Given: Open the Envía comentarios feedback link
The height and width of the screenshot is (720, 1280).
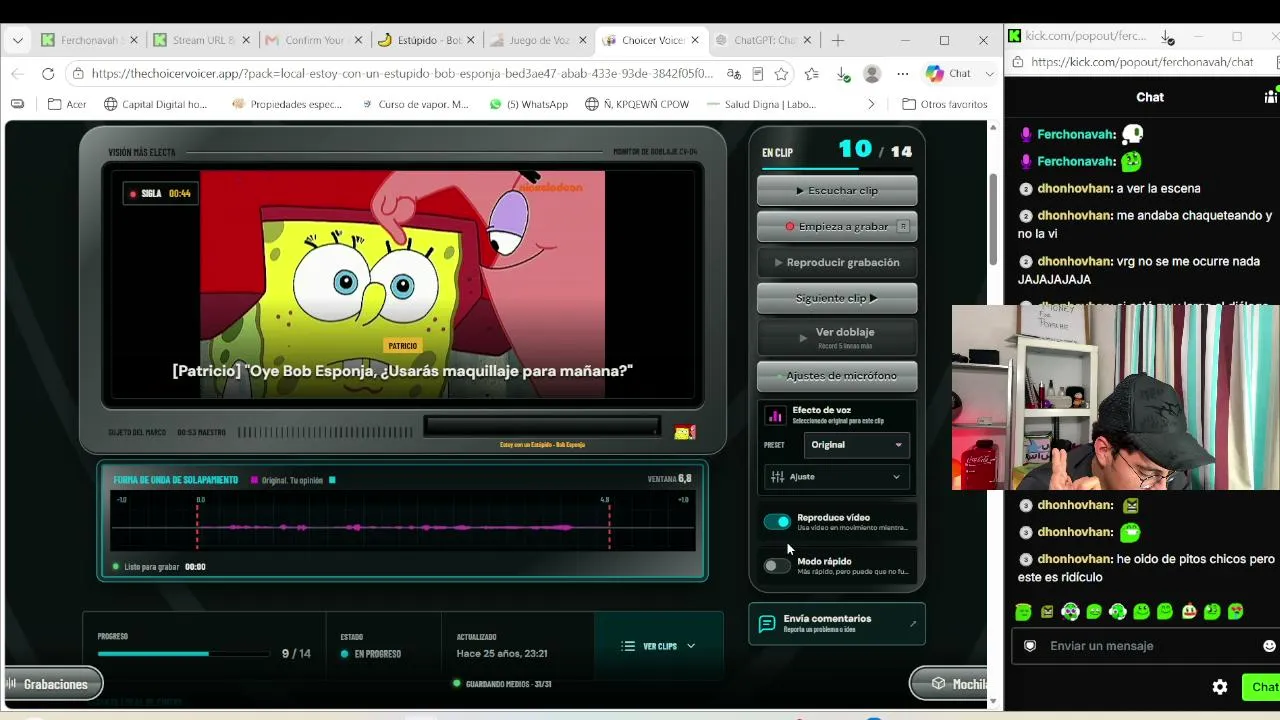Looking at the screenshot, I should [x=837, y=624].
